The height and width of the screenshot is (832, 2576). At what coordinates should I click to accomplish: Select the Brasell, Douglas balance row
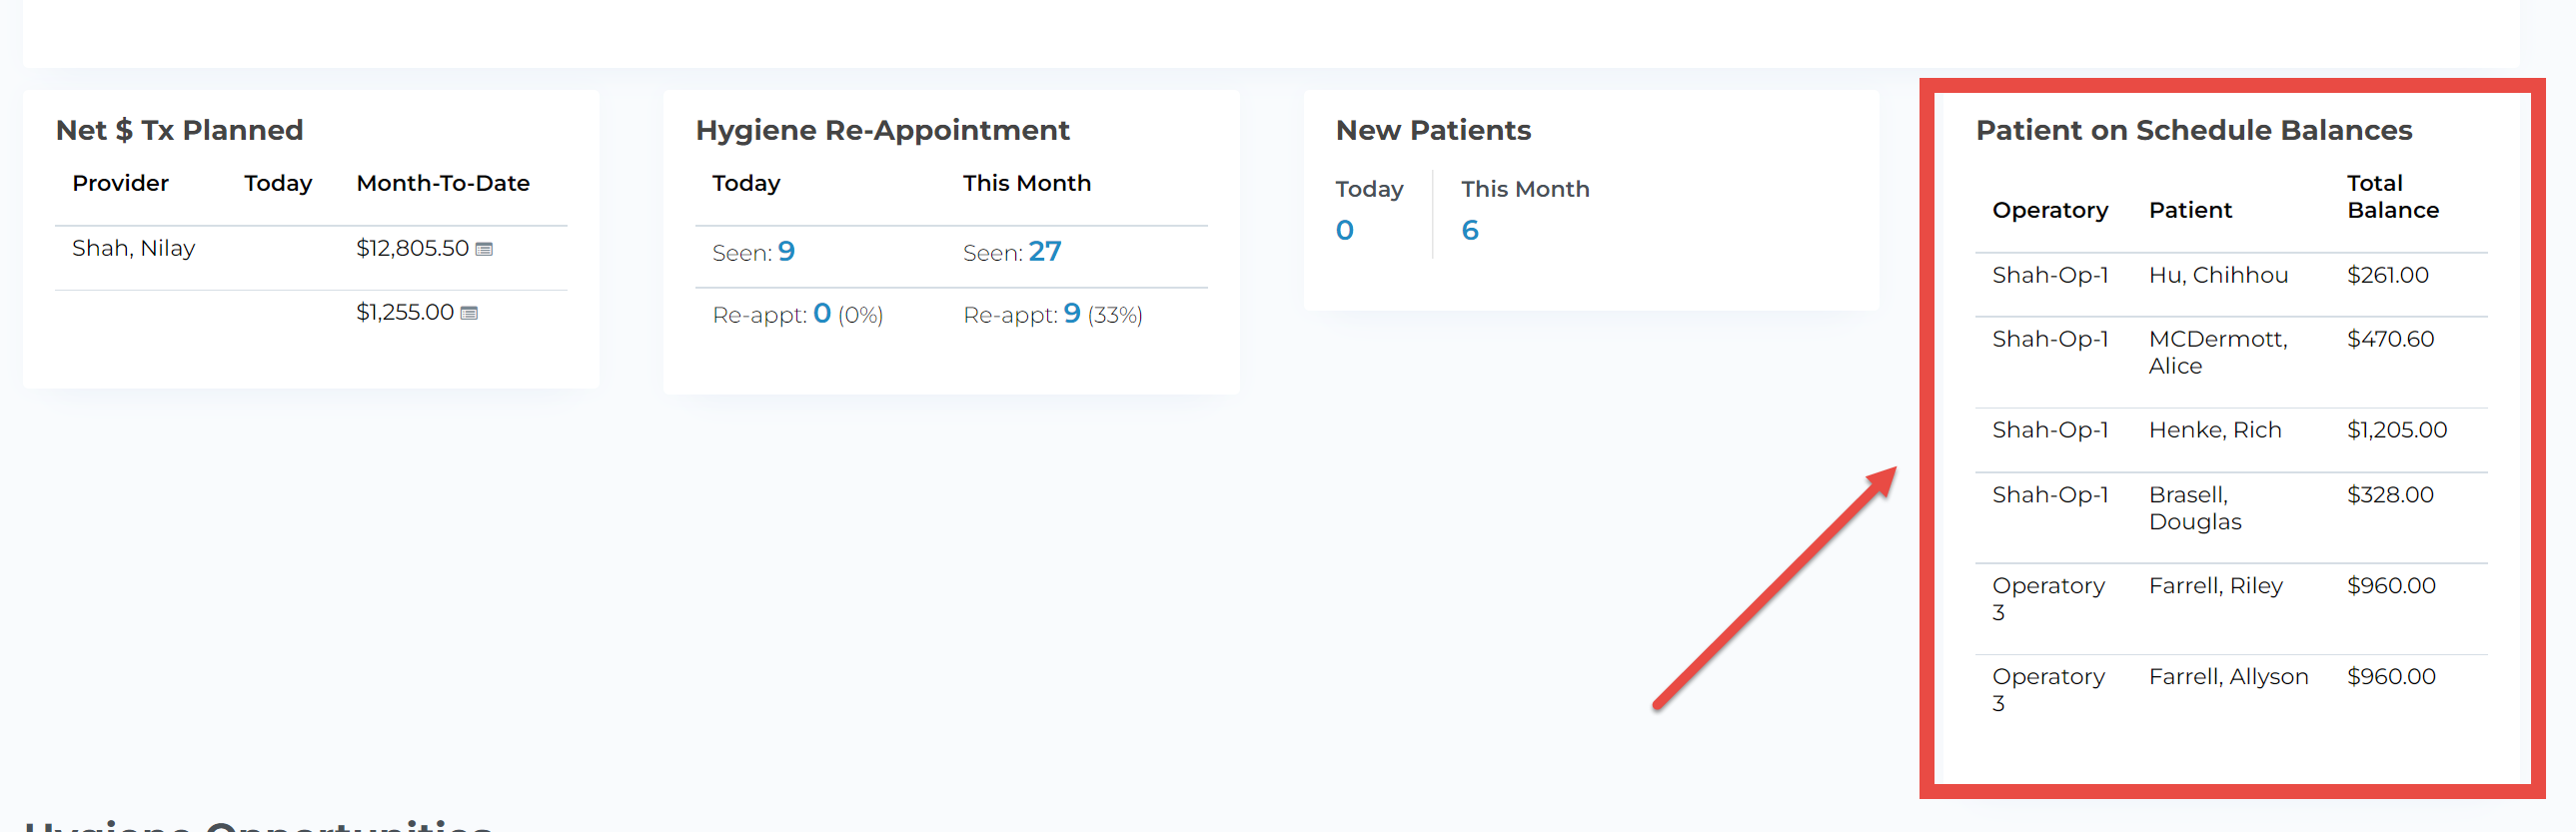[x=2195, y=508]
